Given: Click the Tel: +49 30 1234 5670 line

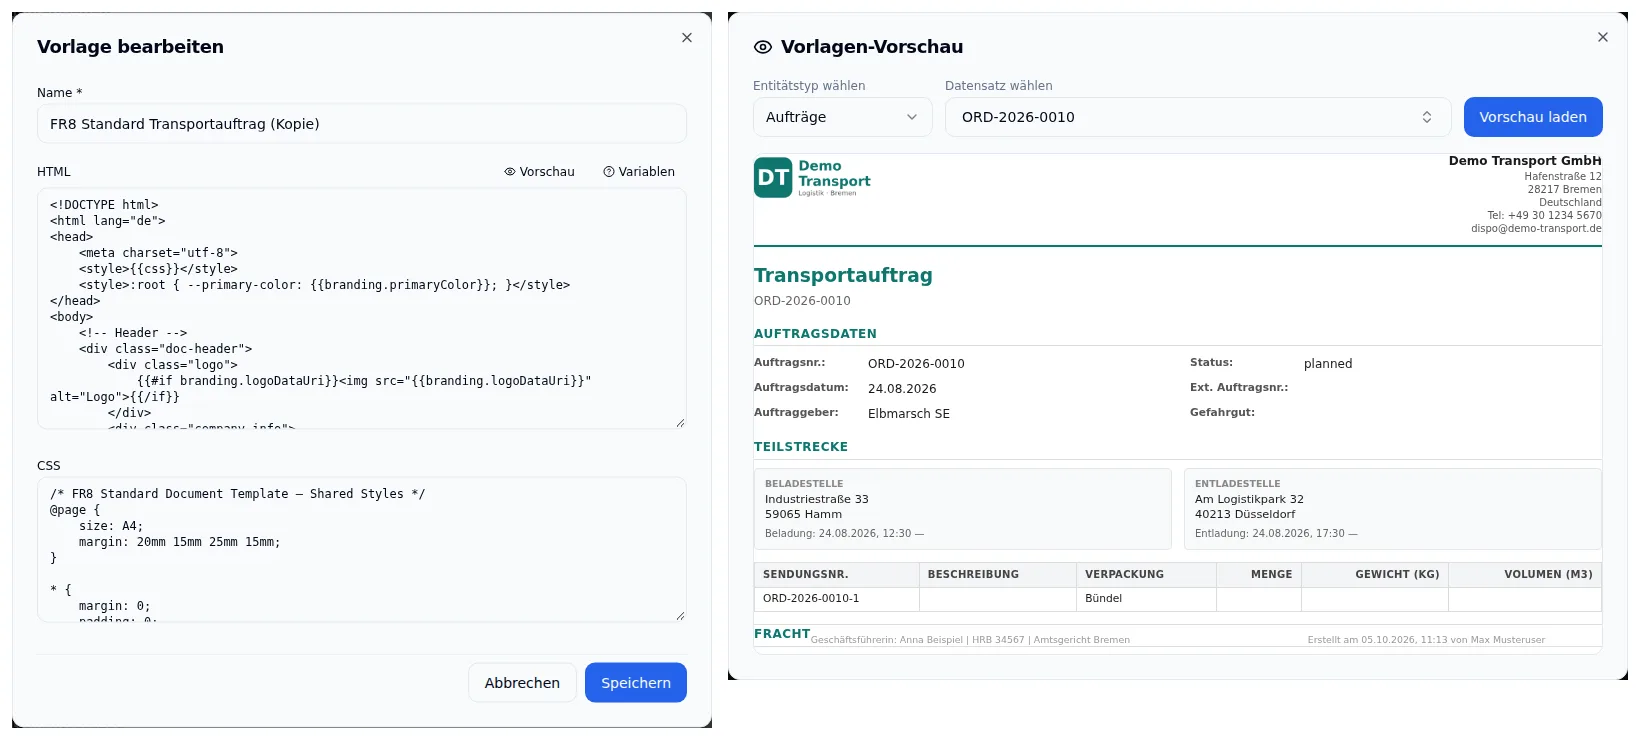Looking at the screenshot, I should click(1544, 216).
